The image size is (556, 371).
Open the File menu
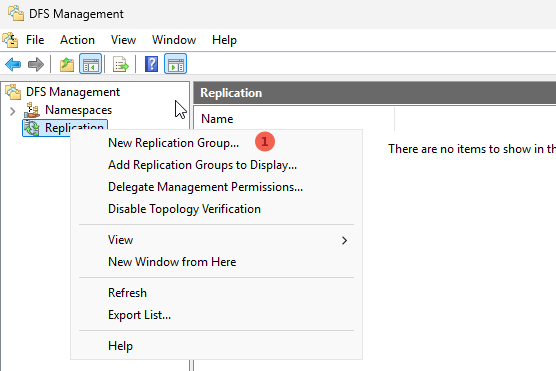point(35,40)
